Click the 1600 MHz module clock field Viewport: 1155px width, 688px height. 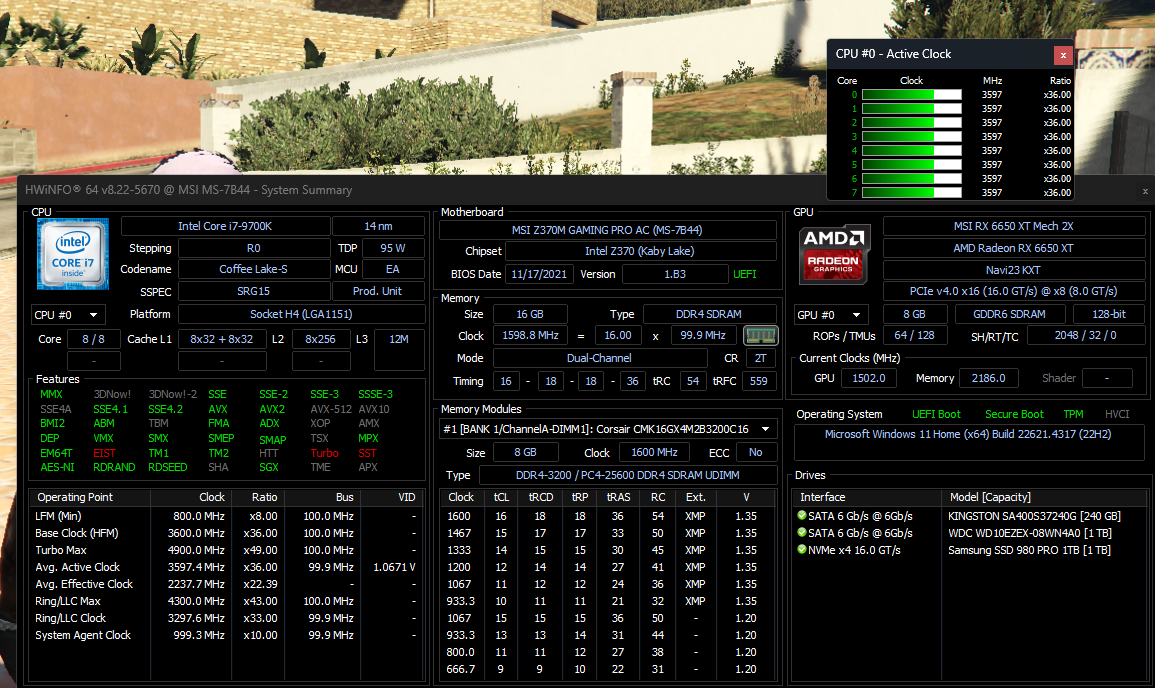pyautogui.click(x=654, y=452)
